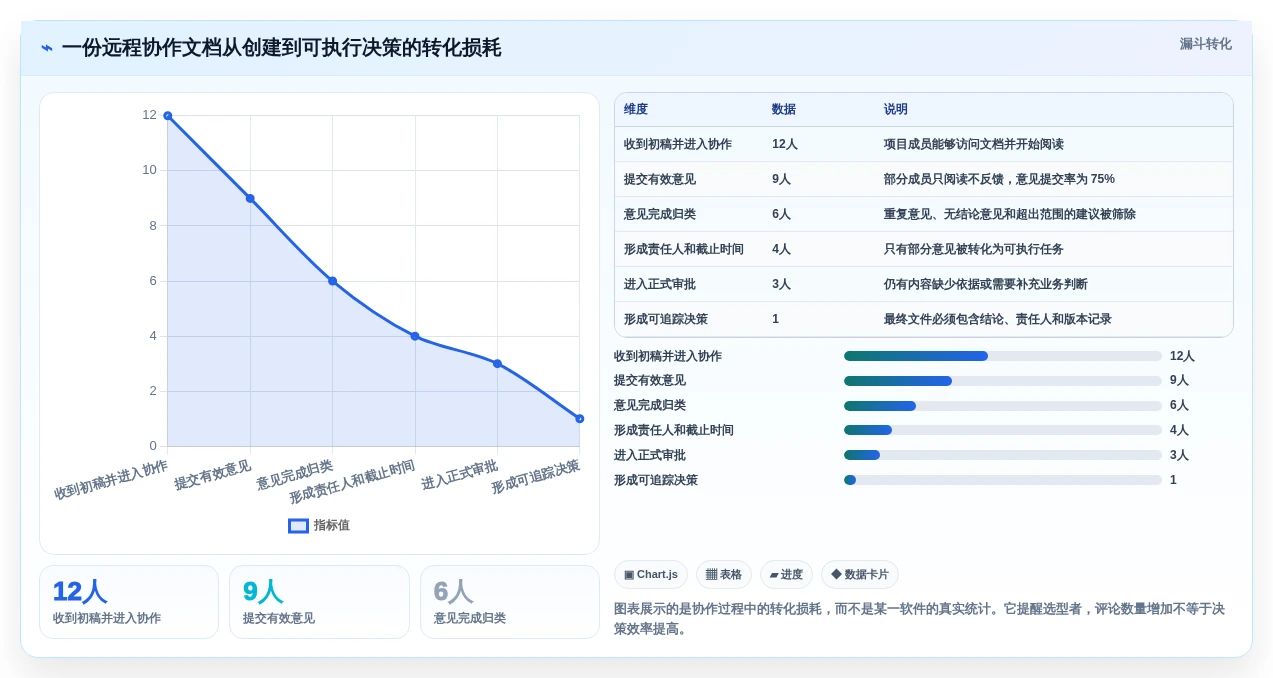The image size is (1273, 678).
Task: Click the progress bar for 收到初稿并进入协作
Action: point(1003,356)
